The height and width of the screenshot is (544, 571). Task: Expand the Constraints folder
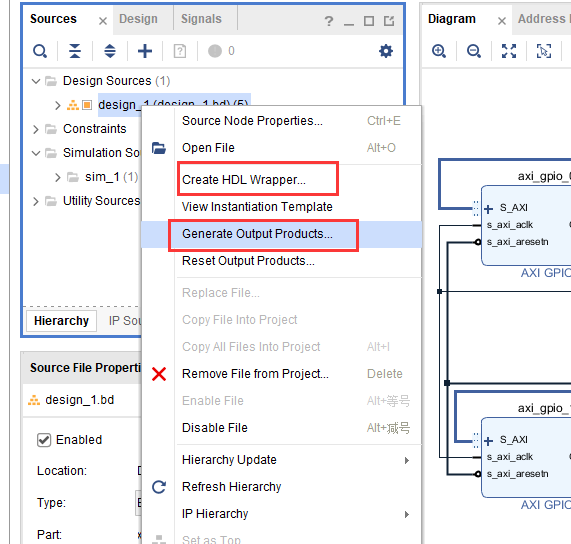tap(36, 129)
